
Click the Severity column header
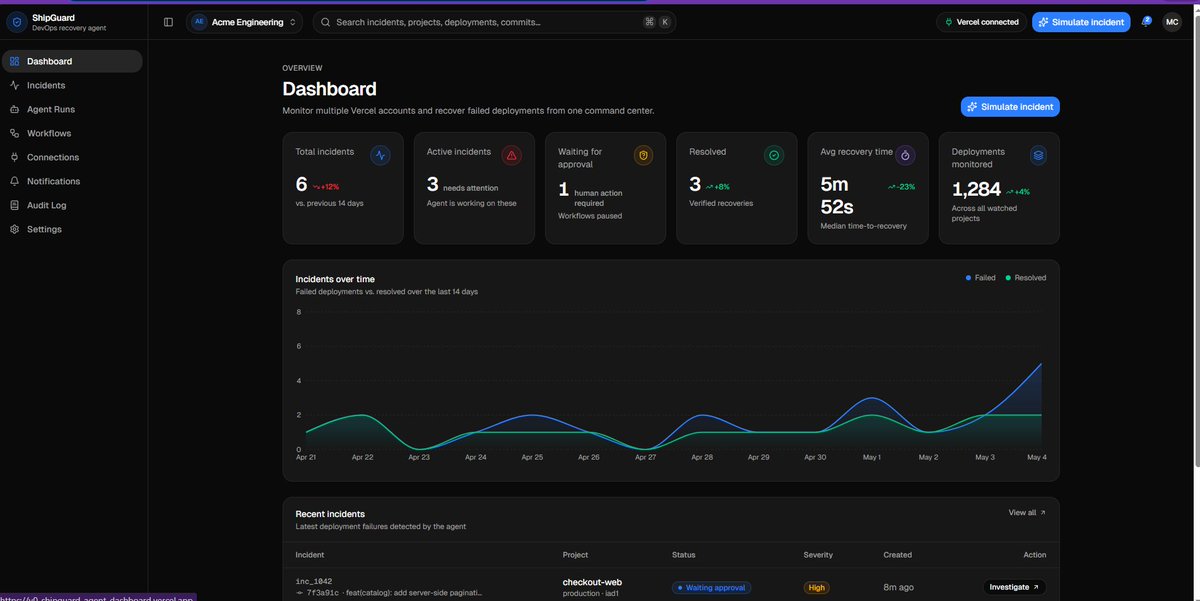pyautogui.click(x=818, y=555)
